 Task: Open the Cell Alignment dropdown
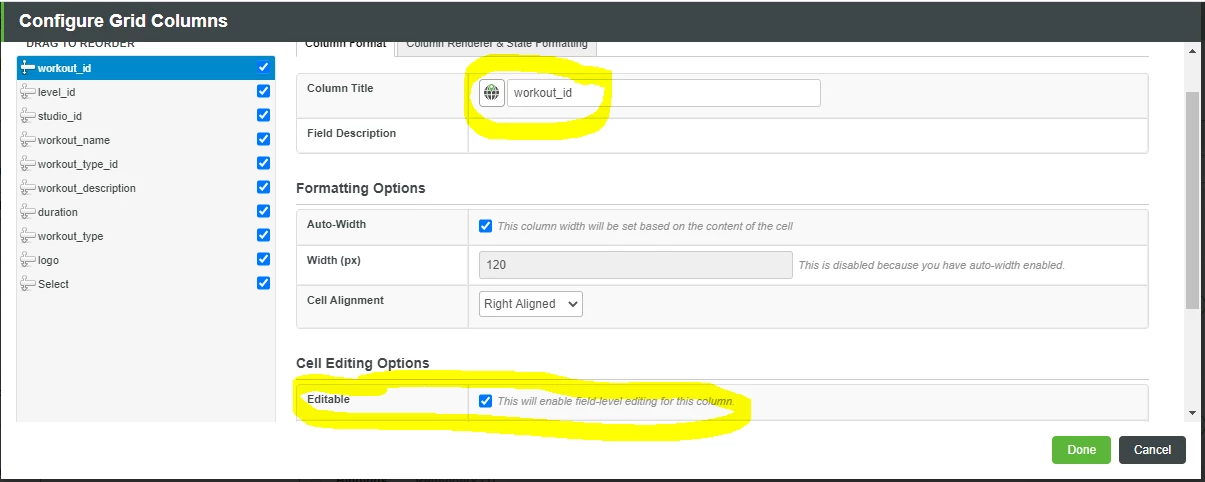(531, 304)
